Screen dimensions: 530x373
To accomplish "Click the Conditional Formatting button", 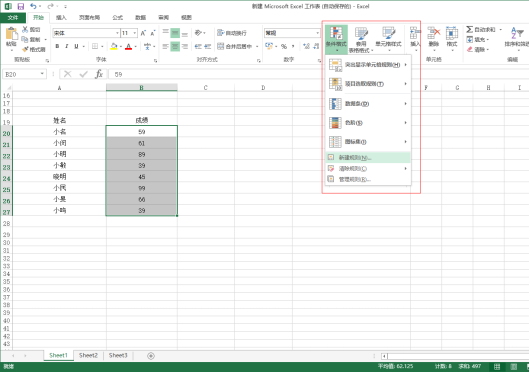I will pyautogui.click(x=336, y=39).
